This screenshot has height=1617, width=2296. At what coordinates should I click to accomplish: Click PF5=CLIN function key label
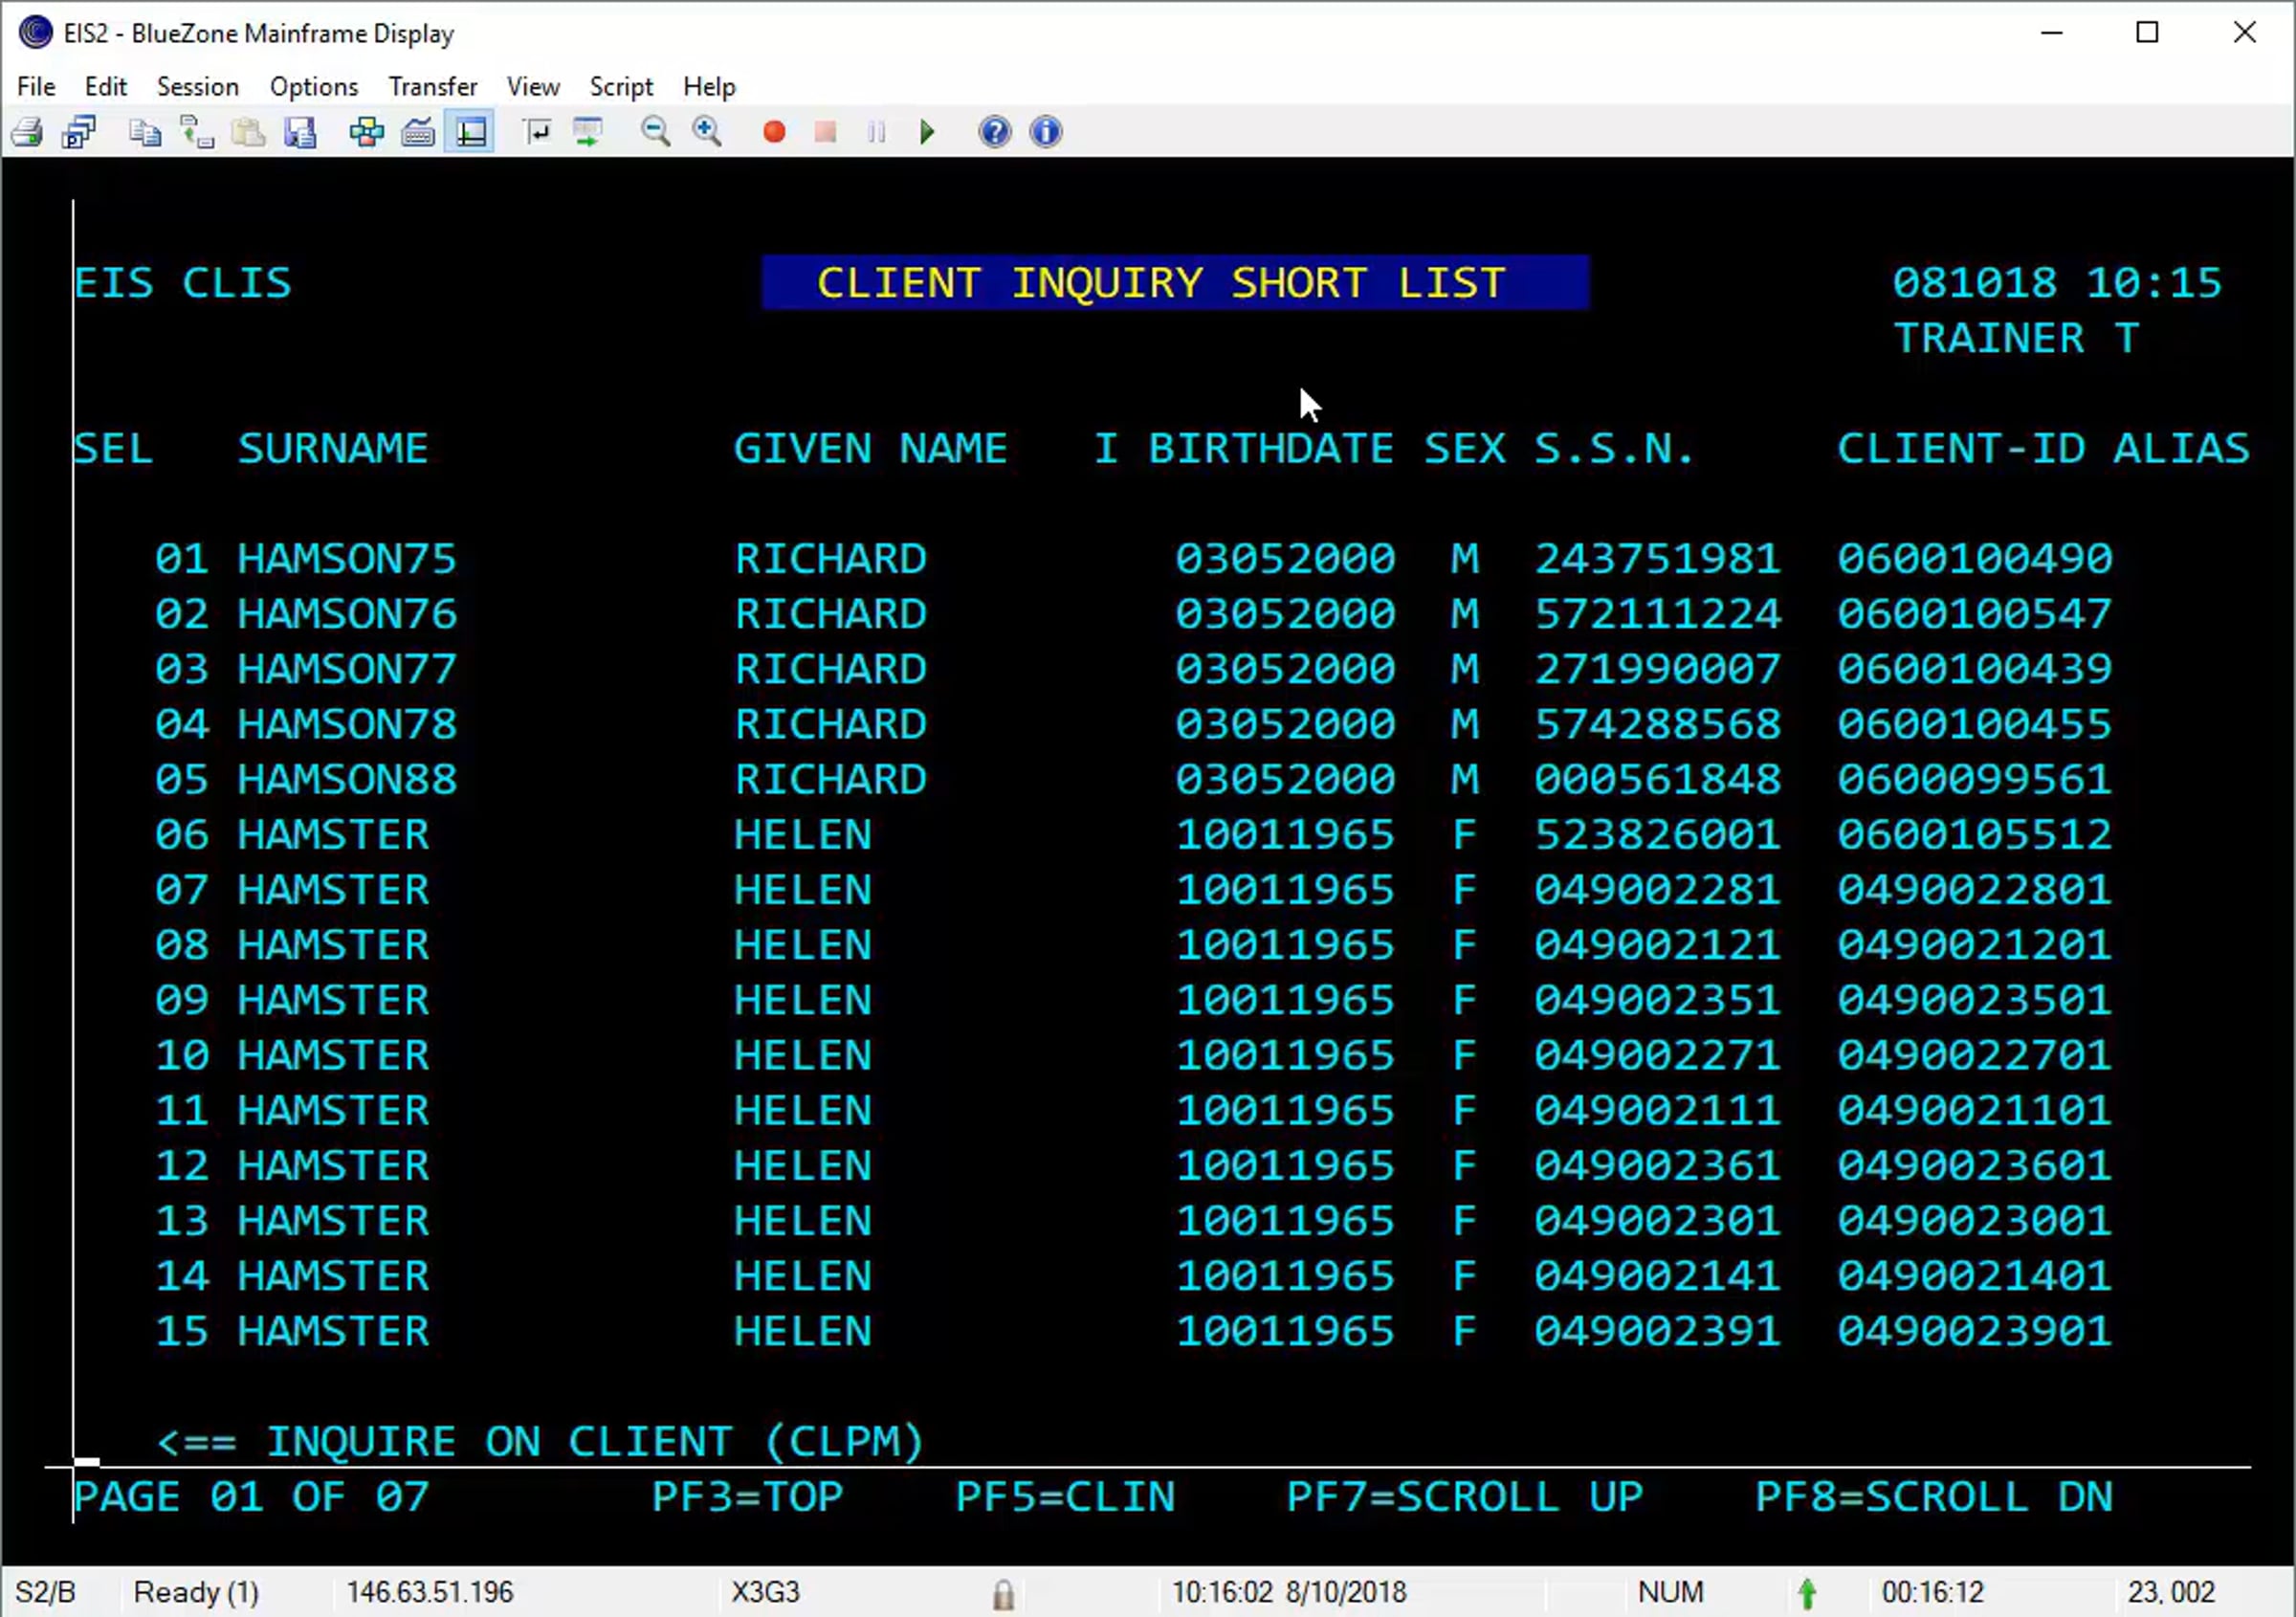1064,1496
